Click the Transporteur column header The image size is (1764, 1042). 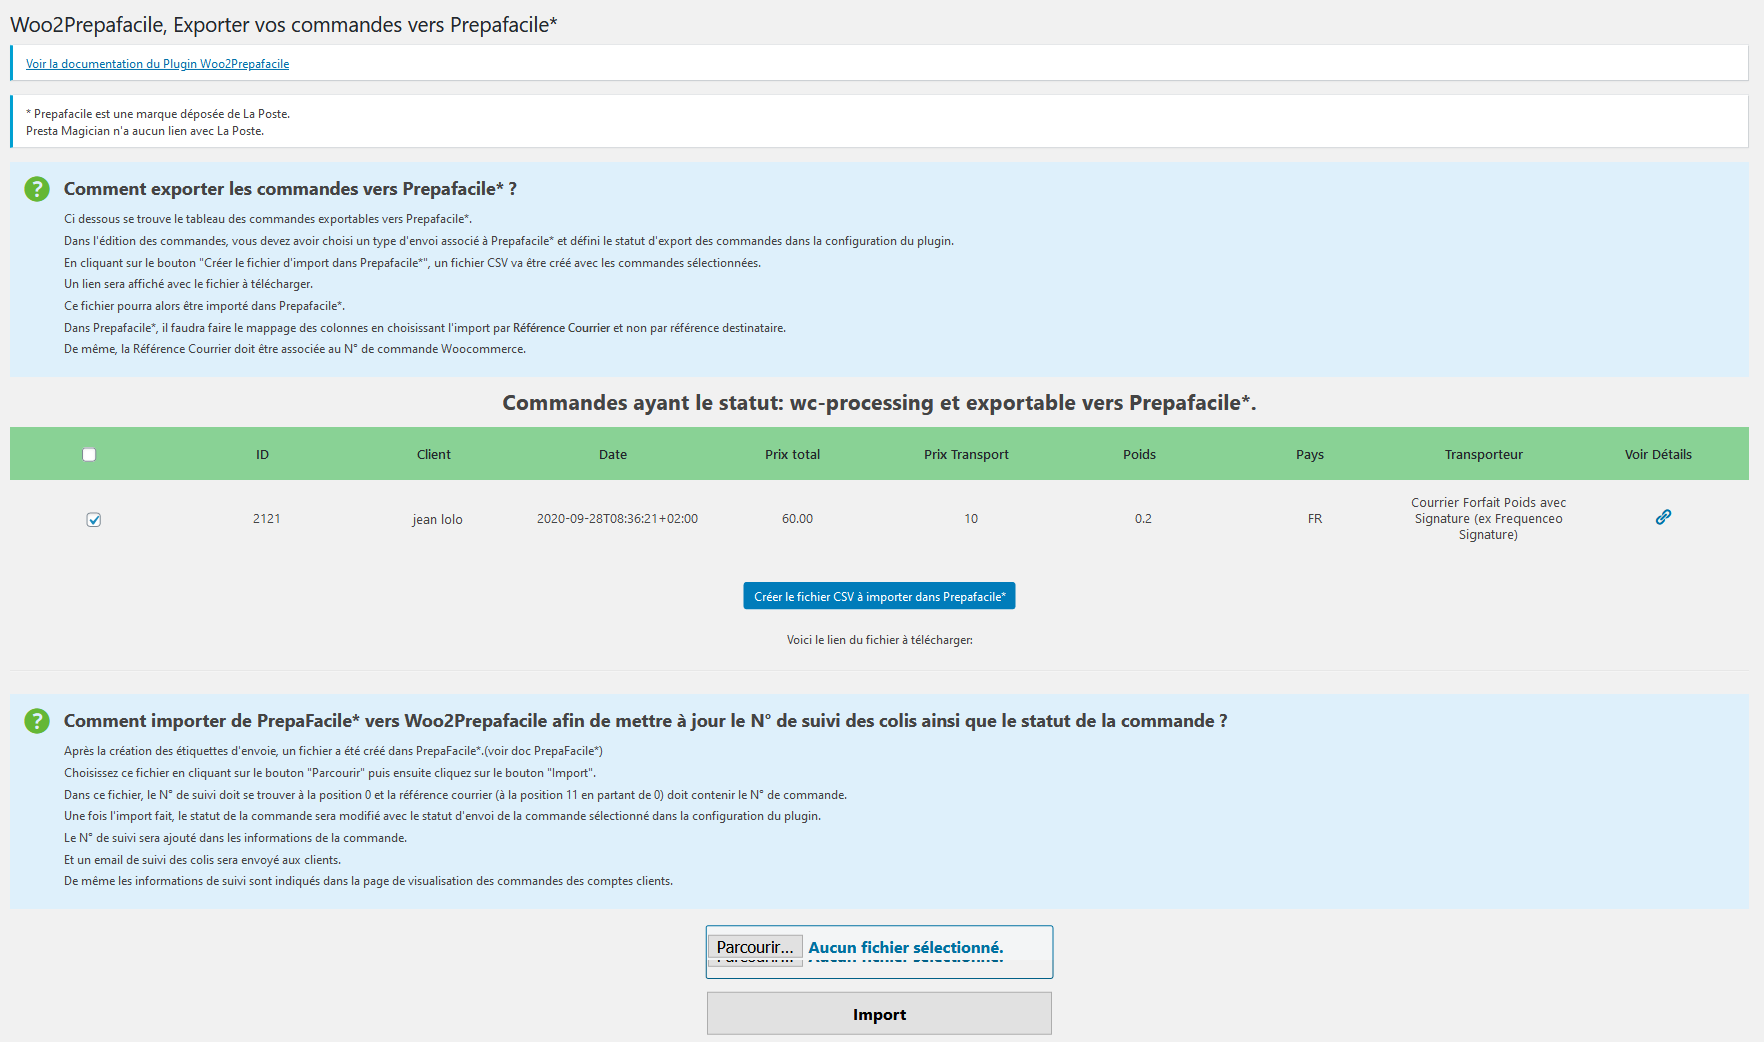(1484, 454)
